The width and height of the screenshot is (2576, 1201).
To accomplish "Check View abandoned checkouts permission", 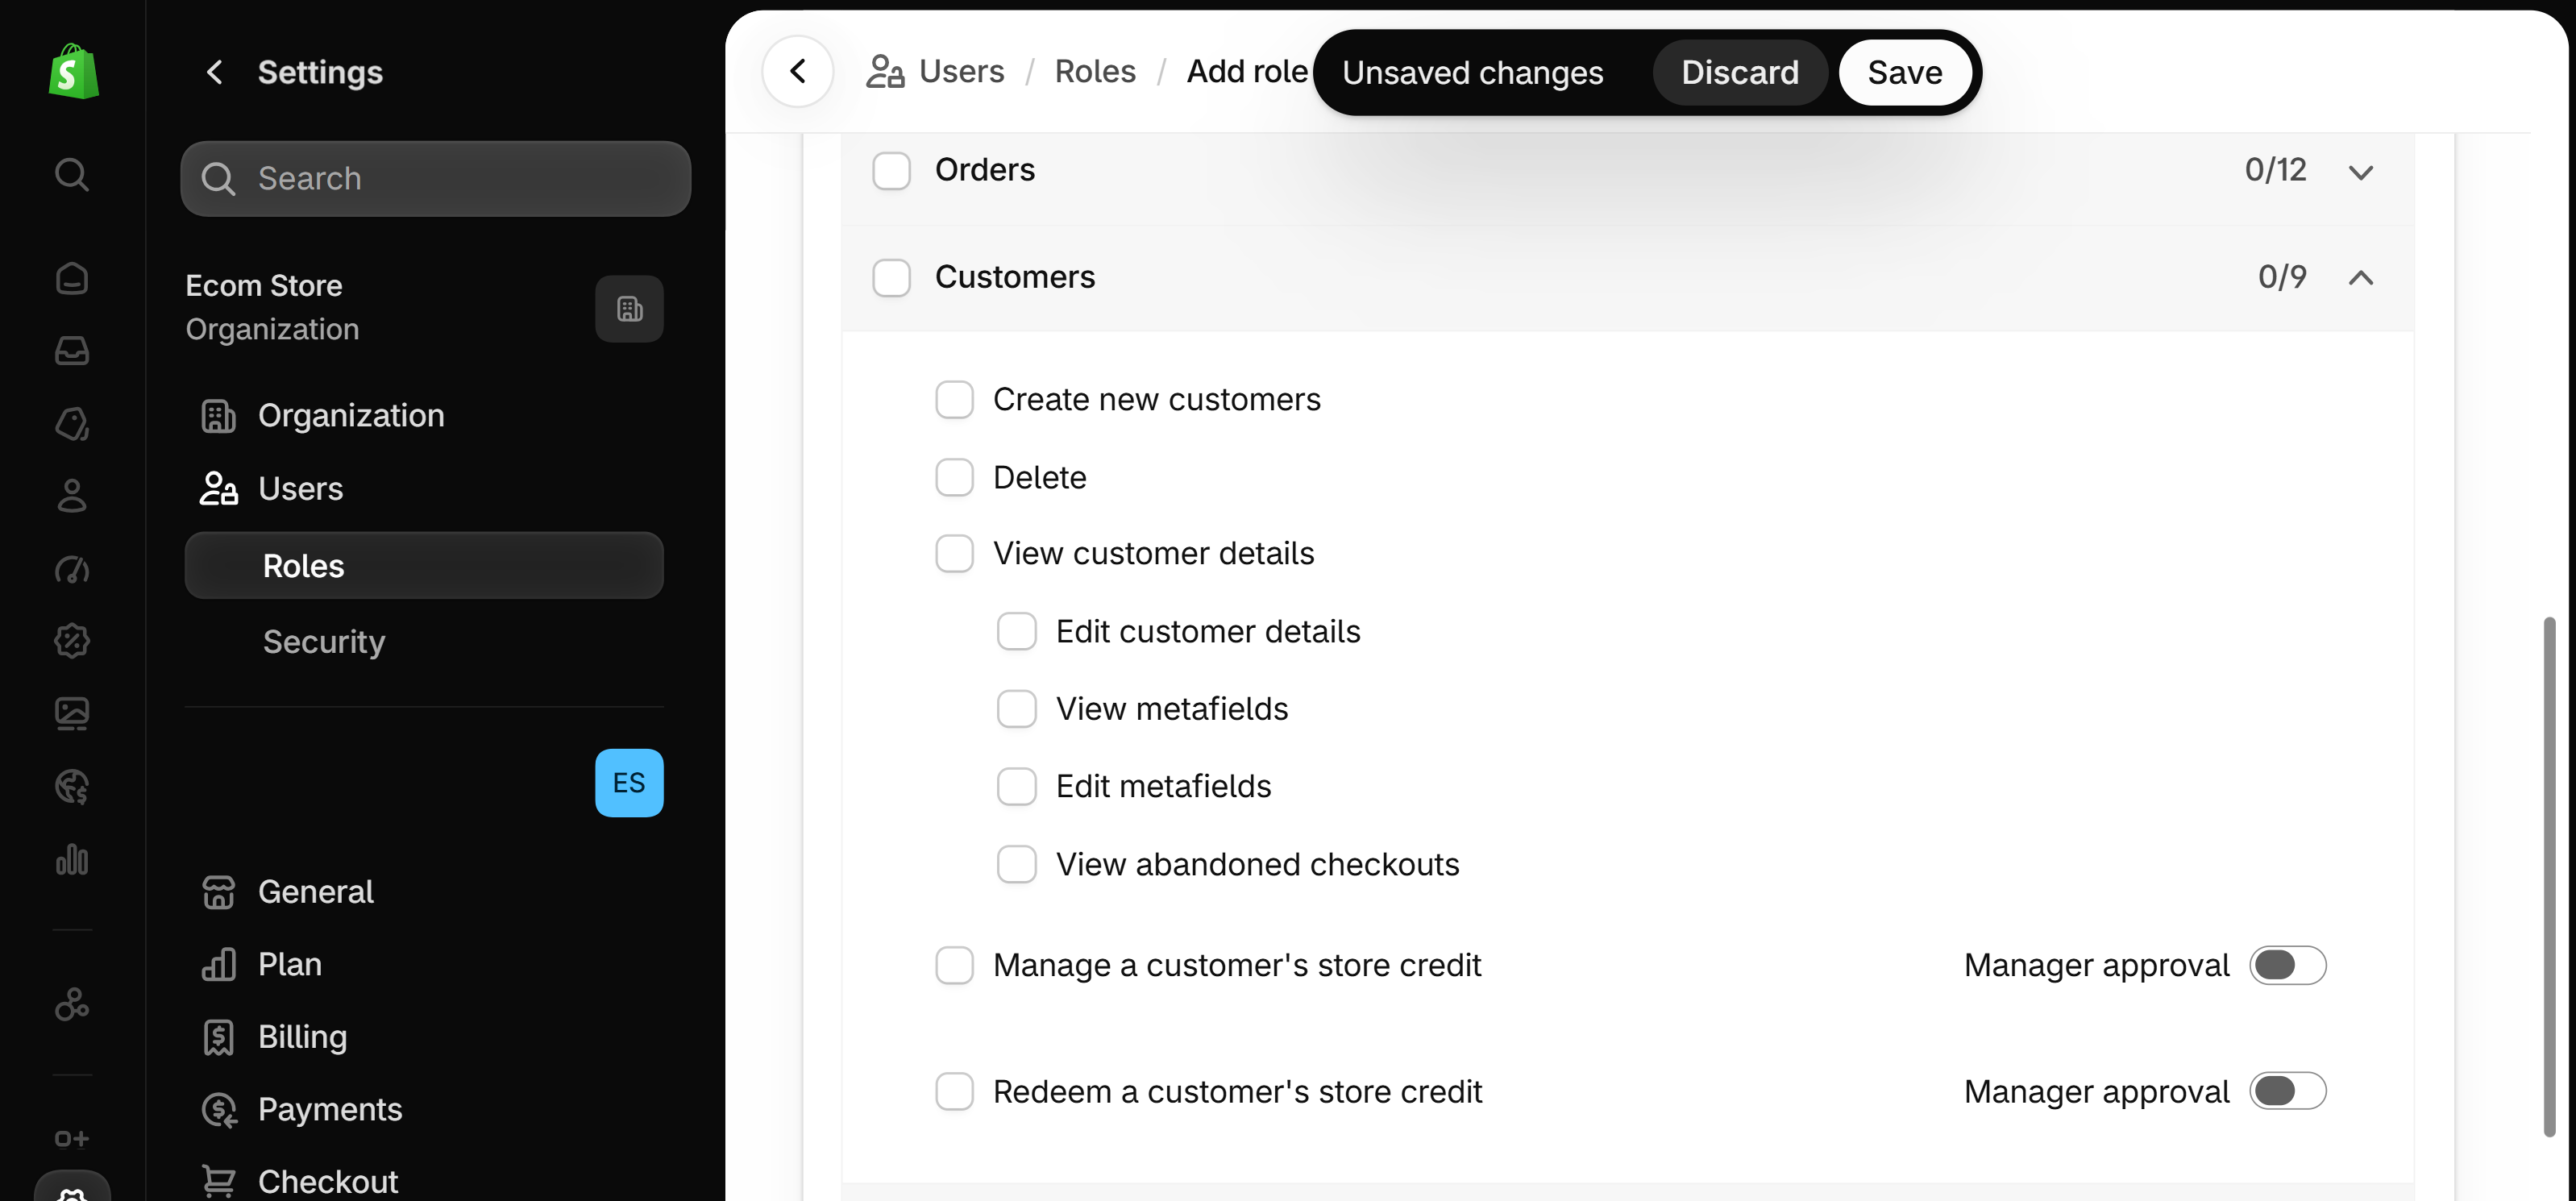I will tap(1016, 865).
